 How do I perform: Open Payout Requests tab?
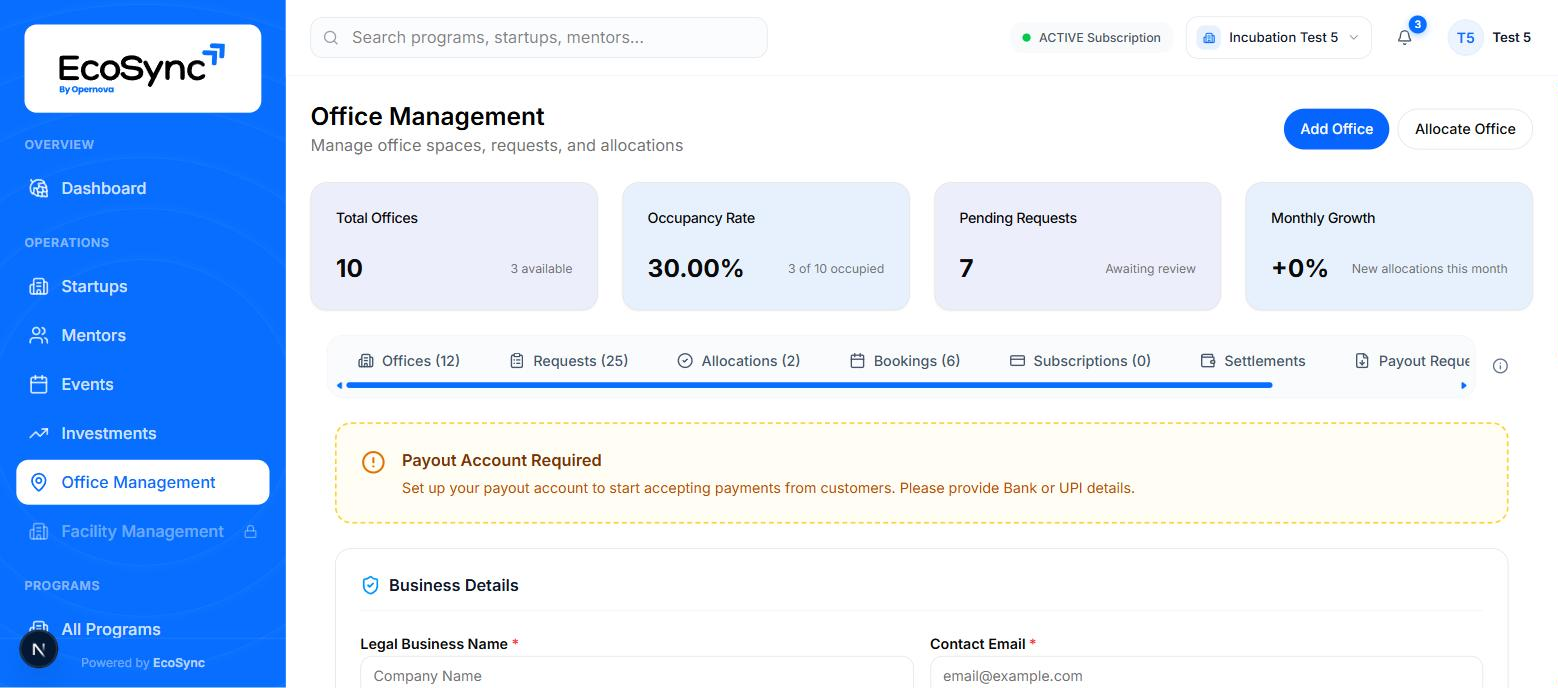(1412, 361)
